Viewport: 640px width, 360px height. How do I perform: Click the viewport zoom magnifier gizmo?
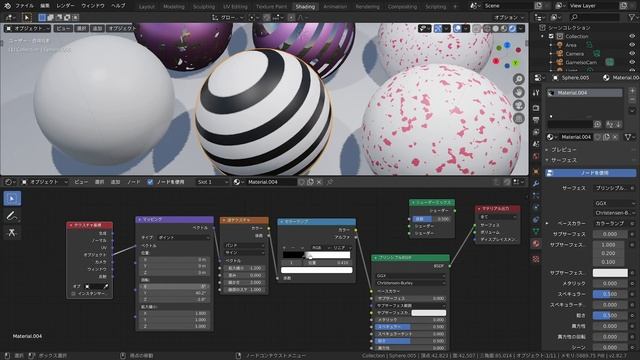[518, 79]
